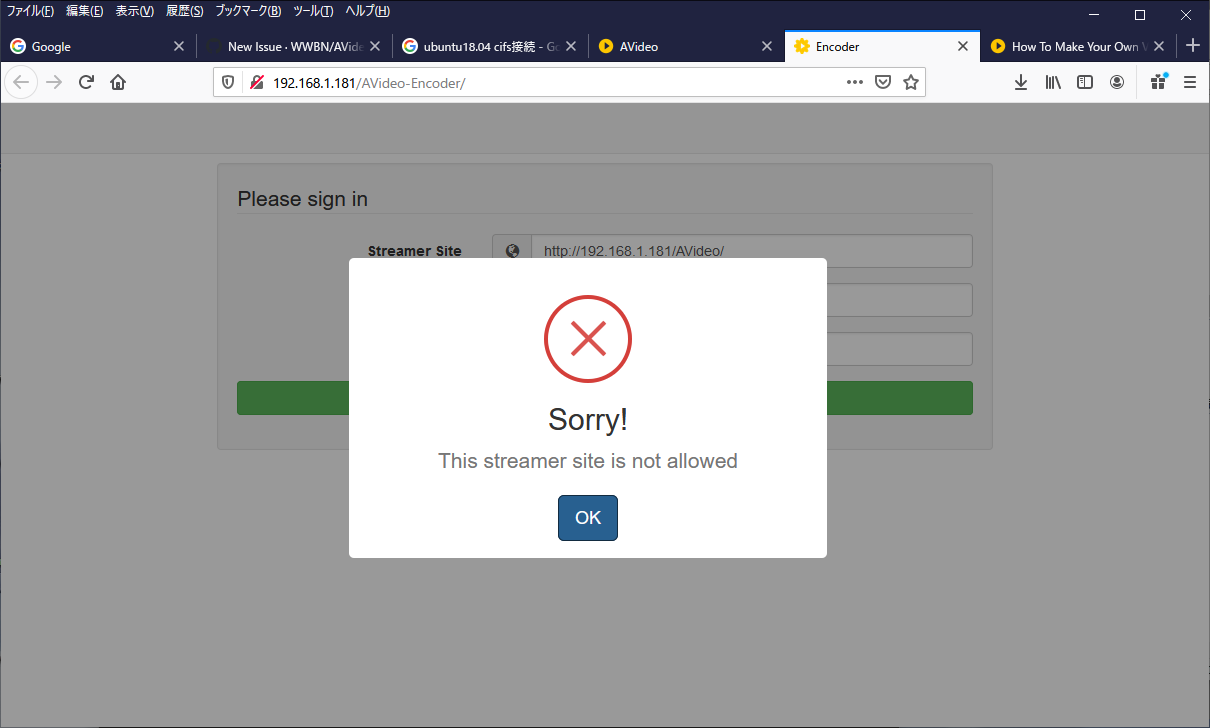Click OK in the Sorry dialog
Viewport: 1210px width, 728px height.
click(x=587, y=518)
